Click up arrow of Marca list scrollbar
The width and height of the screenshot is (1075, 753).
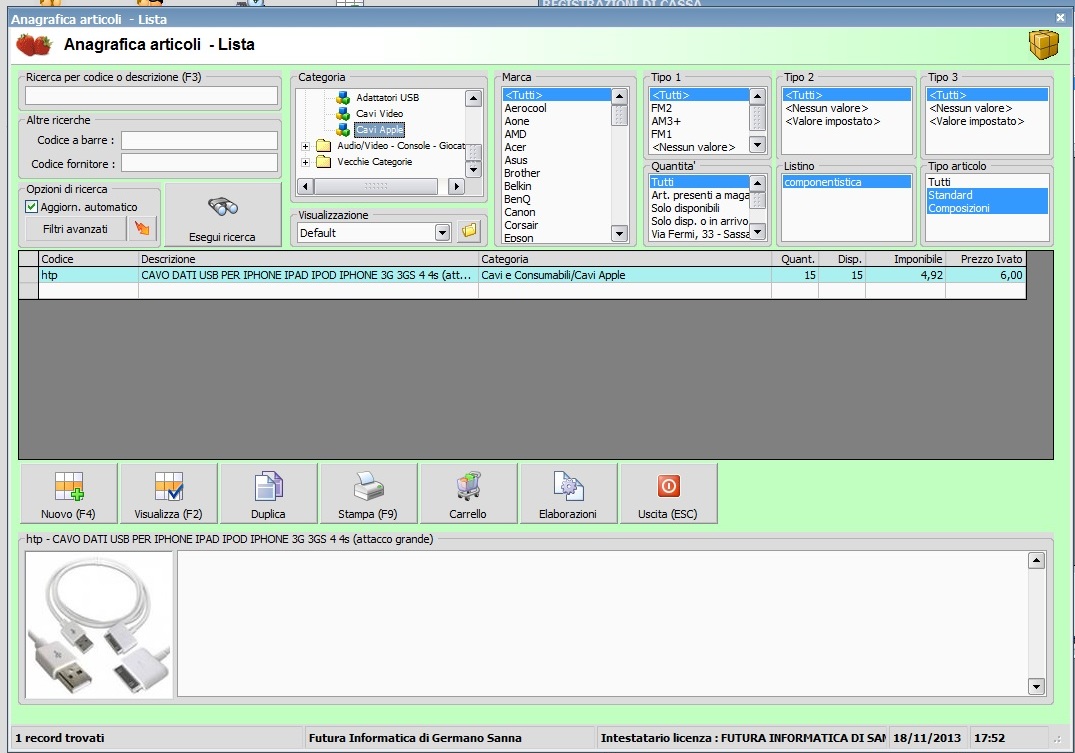(x=619, y=97)
